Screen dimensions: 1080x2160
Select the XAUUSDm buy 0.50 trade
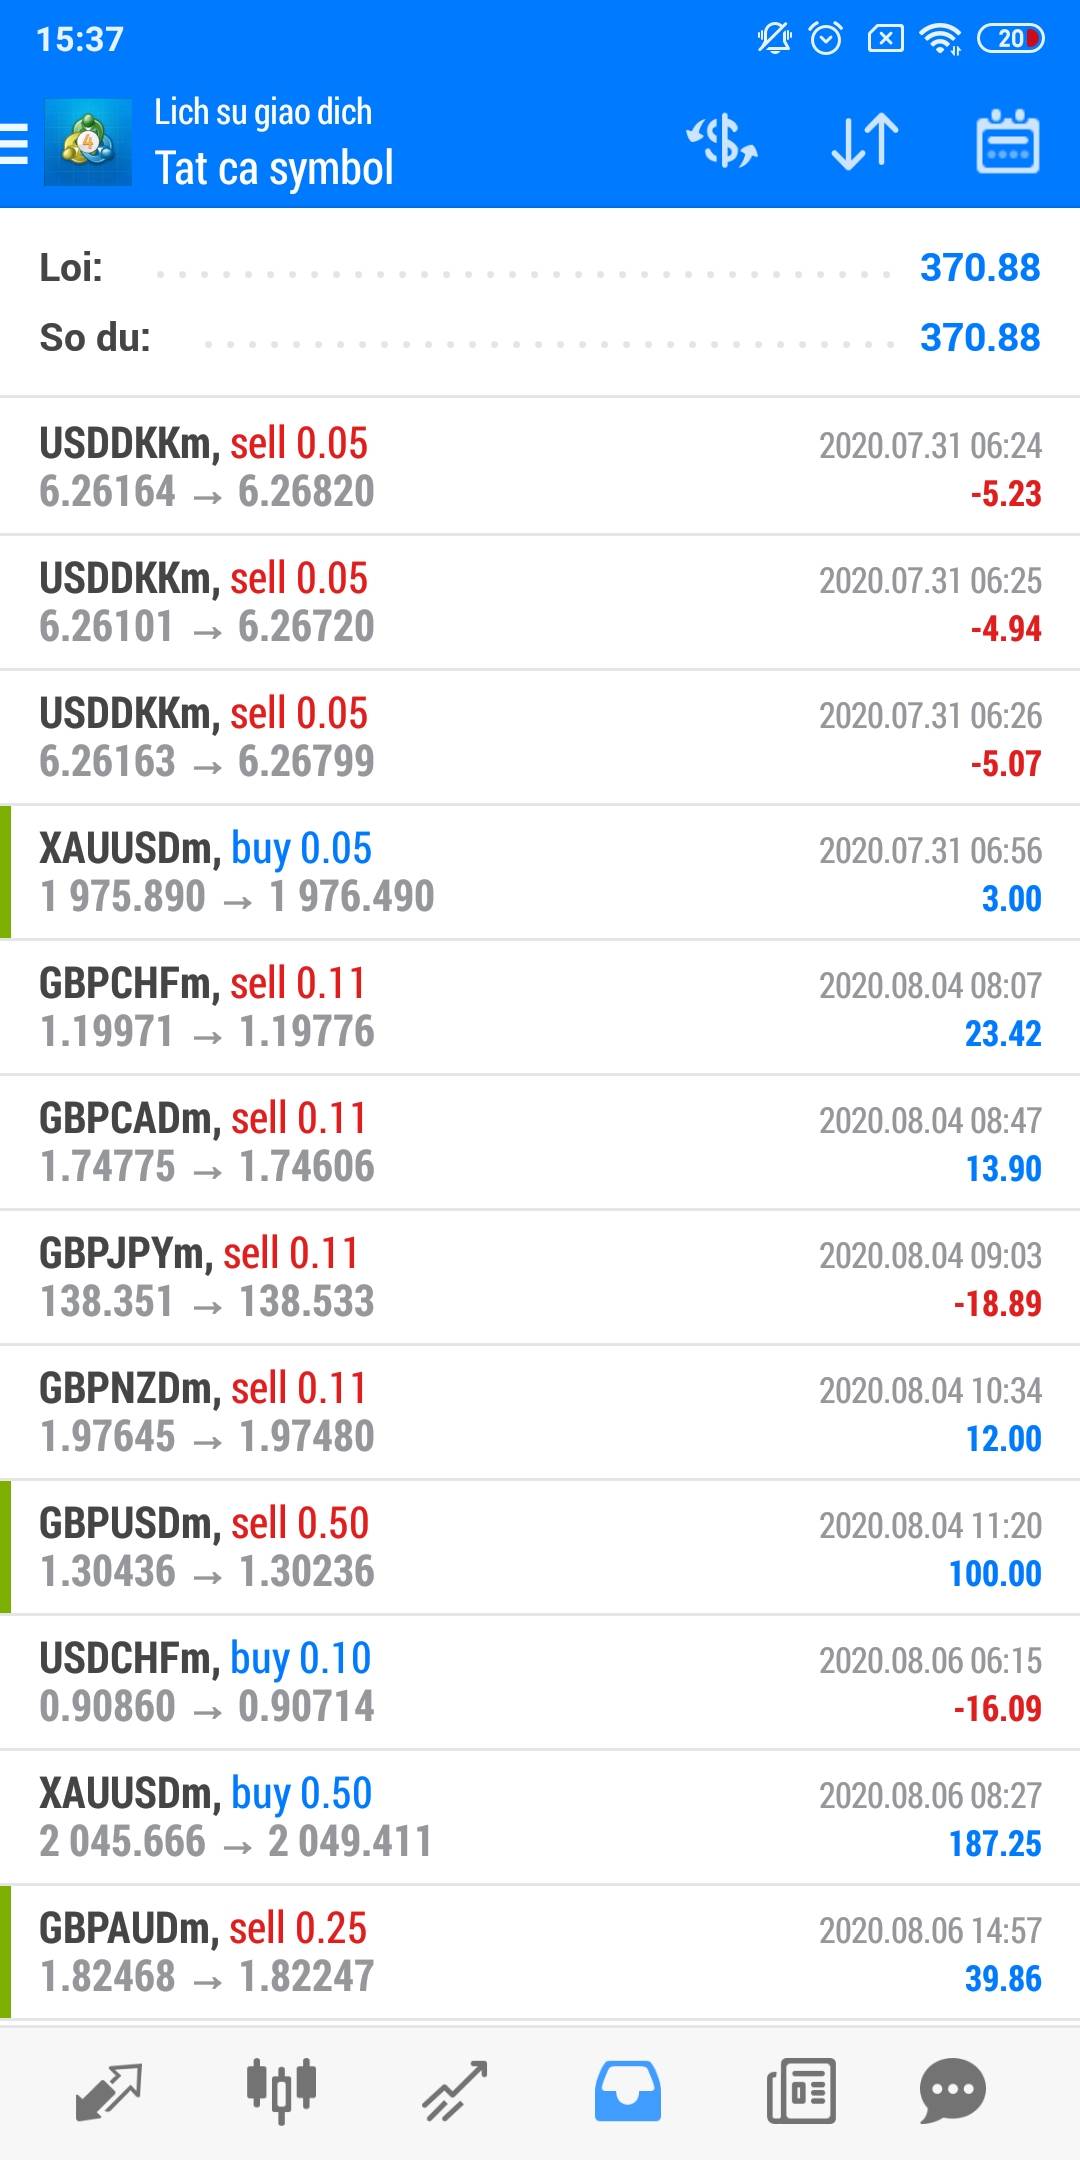pyautogui.click(x=540, y=1817)
